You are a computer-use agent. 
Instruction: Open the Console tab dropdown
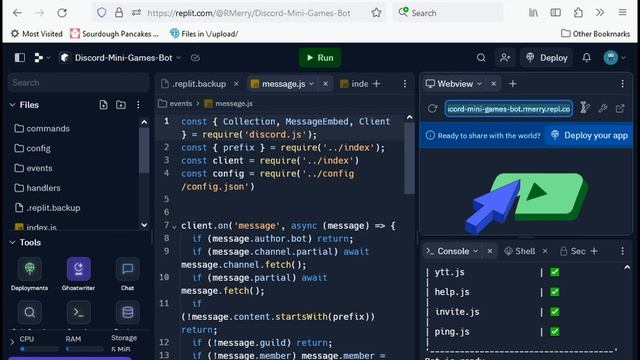tap(476, 251)
